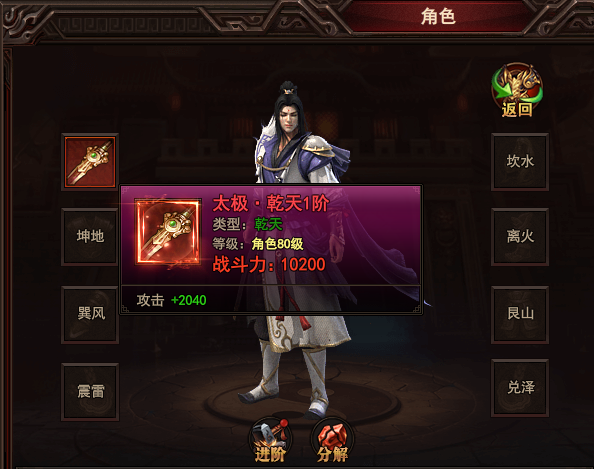Select the 离火 equipment slot
The height and width of the screenshot is (469, 594).
(520, 237)
